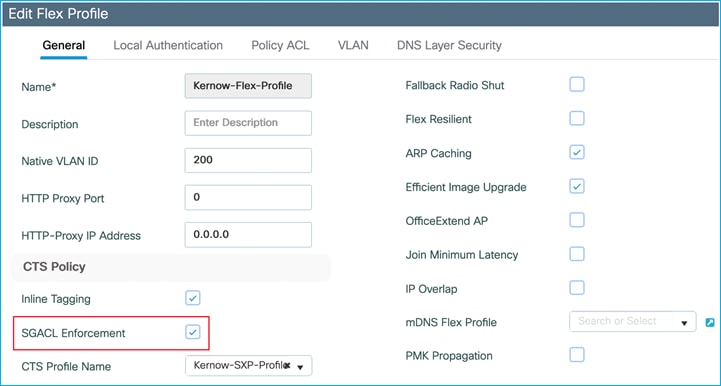This screenshot has height=386, width=721.
Task: Click the Native VLAN ID field
Action: 248,160
